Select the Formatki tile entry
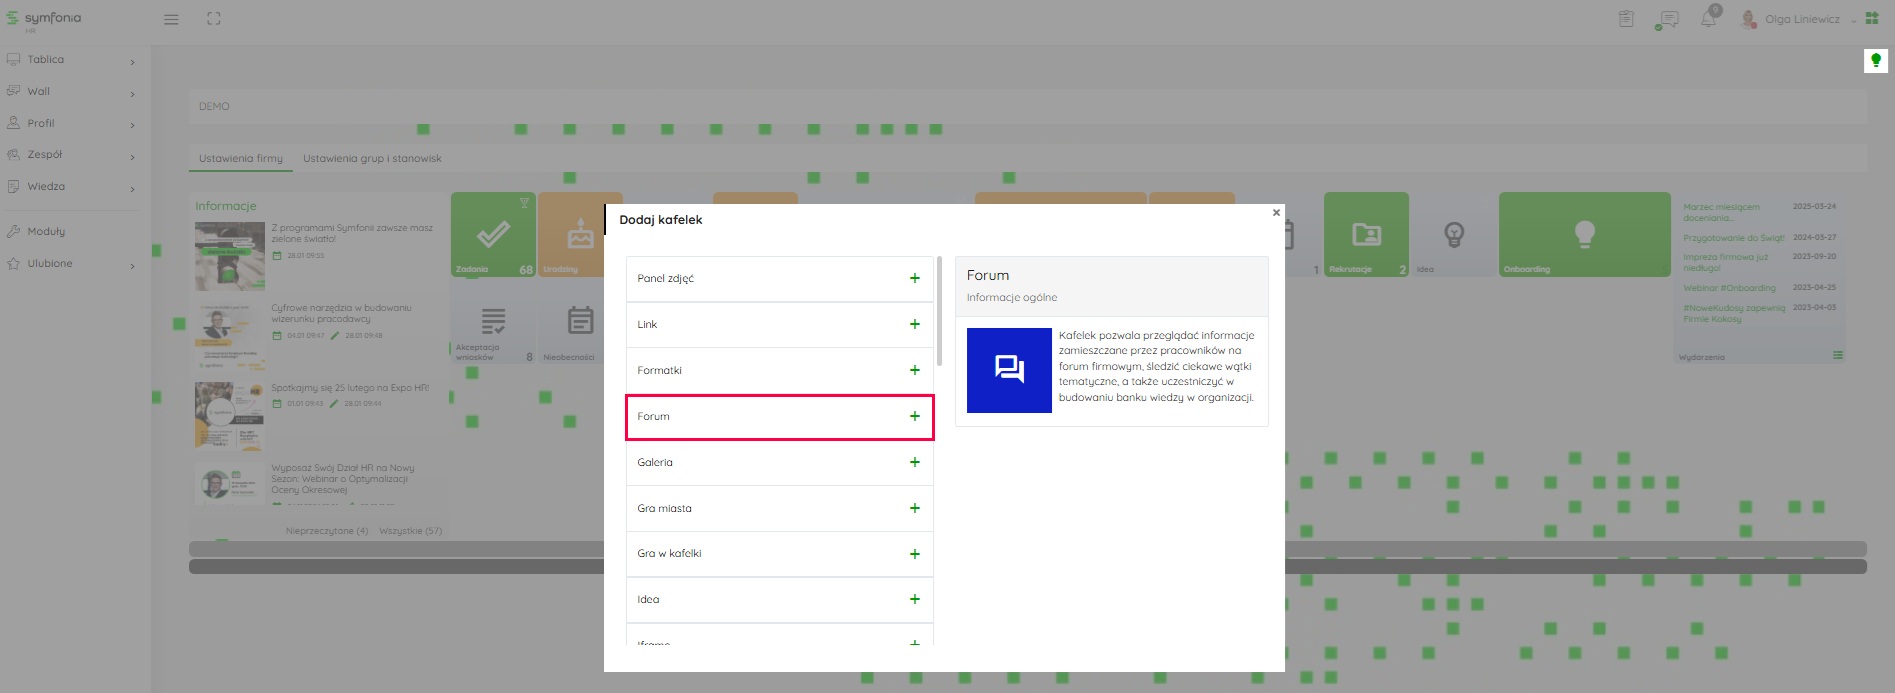This screenshot has height=693, width=1895. tap(760, 370)
